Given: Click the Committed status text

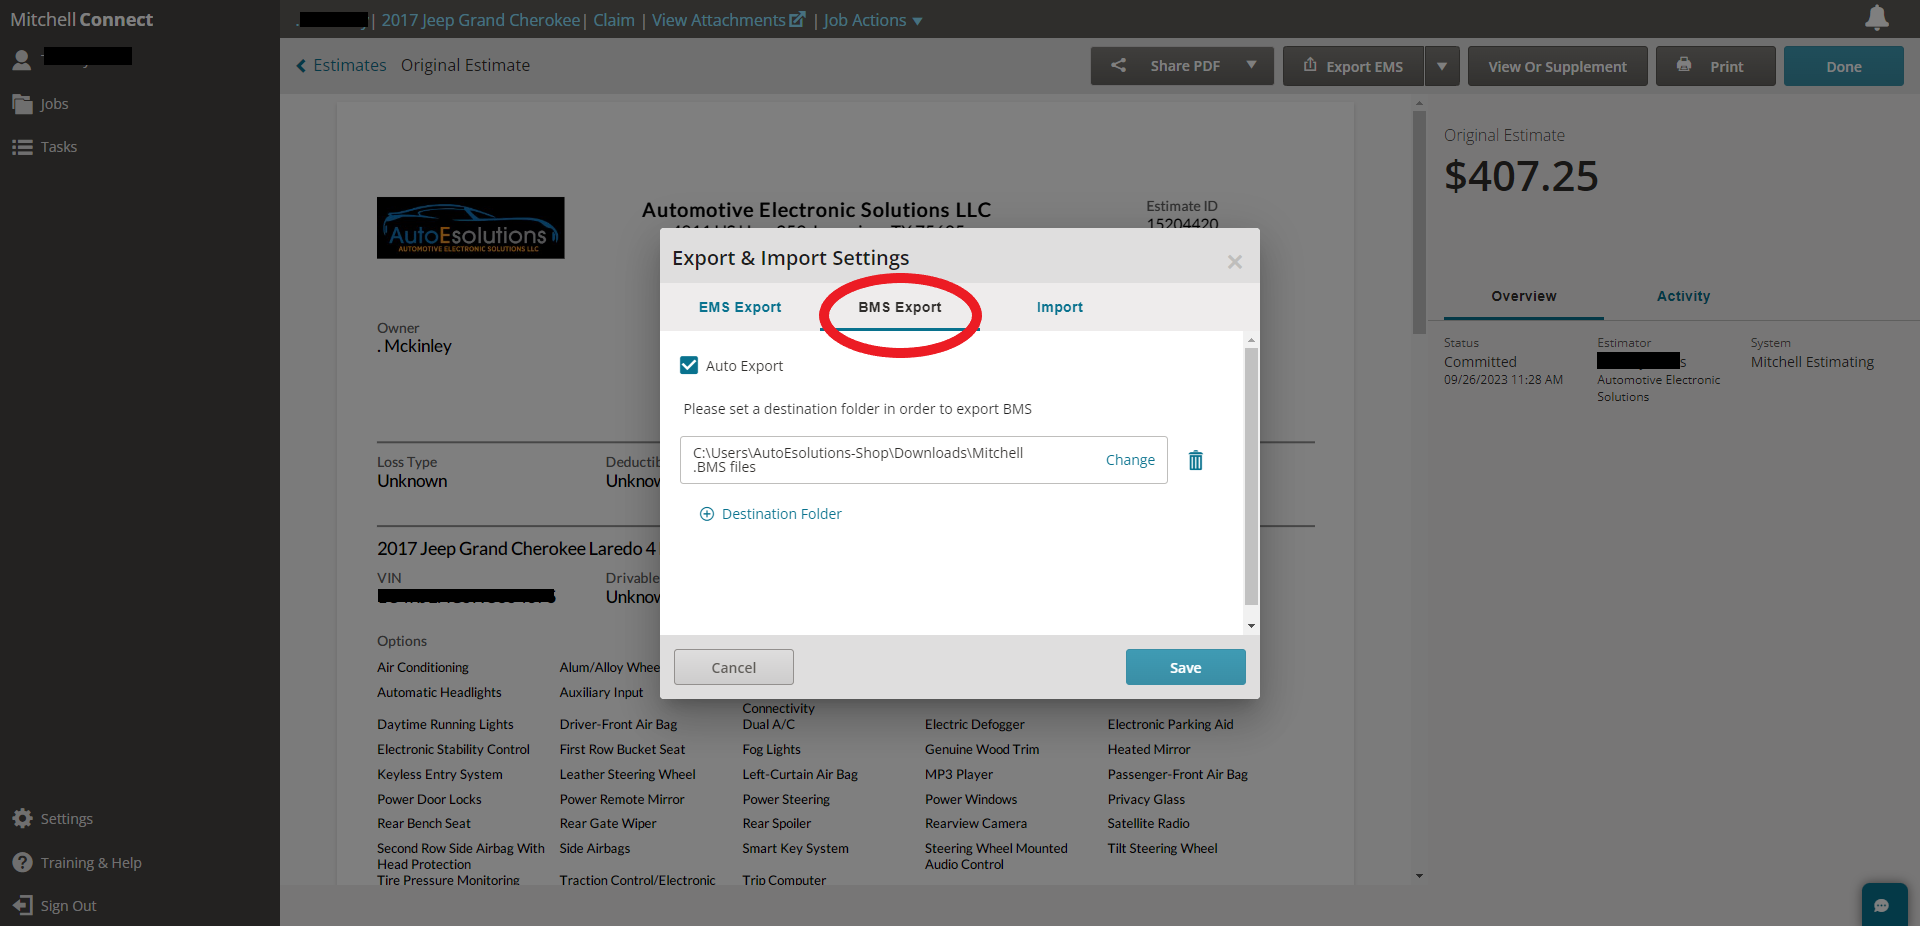Looking at the screenshot, I should (1480, 362).
